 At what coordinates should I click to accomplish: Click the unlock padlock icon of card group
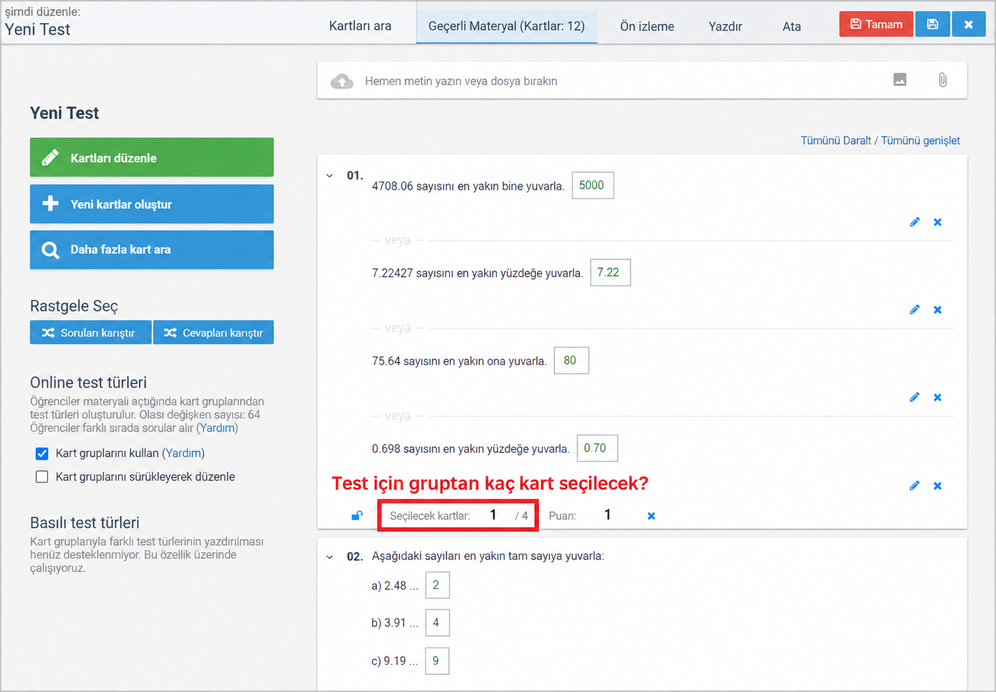coord(357,515)
